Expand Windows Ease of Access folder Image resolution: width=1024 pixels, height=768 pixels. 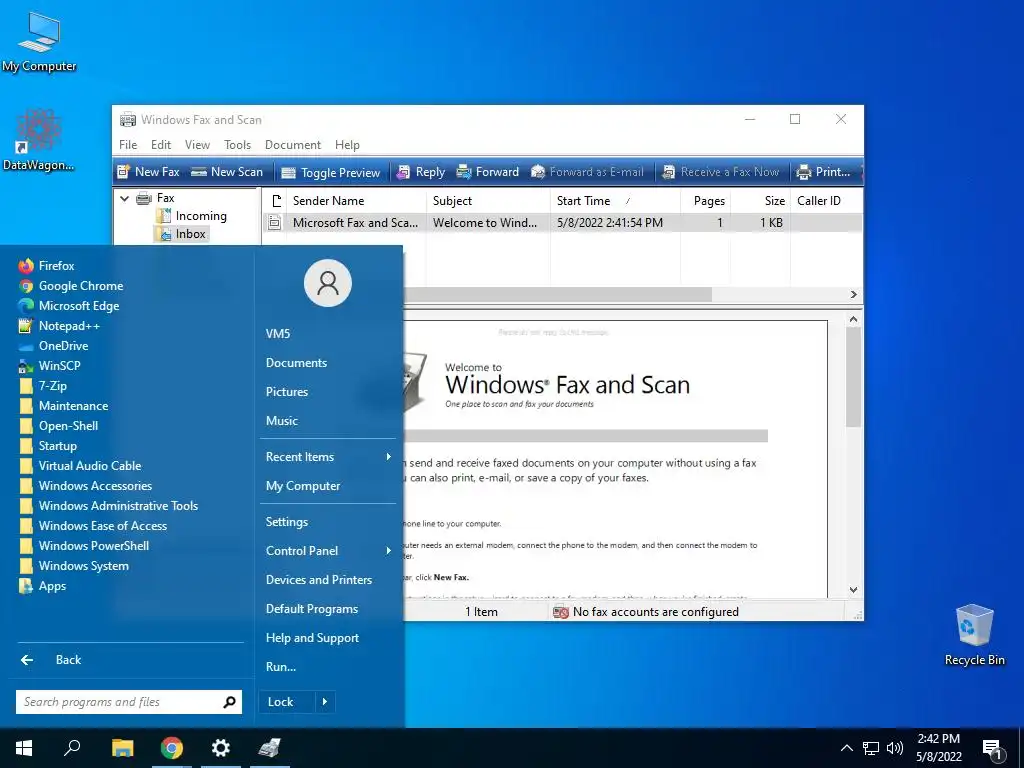(x=93, y=526)
